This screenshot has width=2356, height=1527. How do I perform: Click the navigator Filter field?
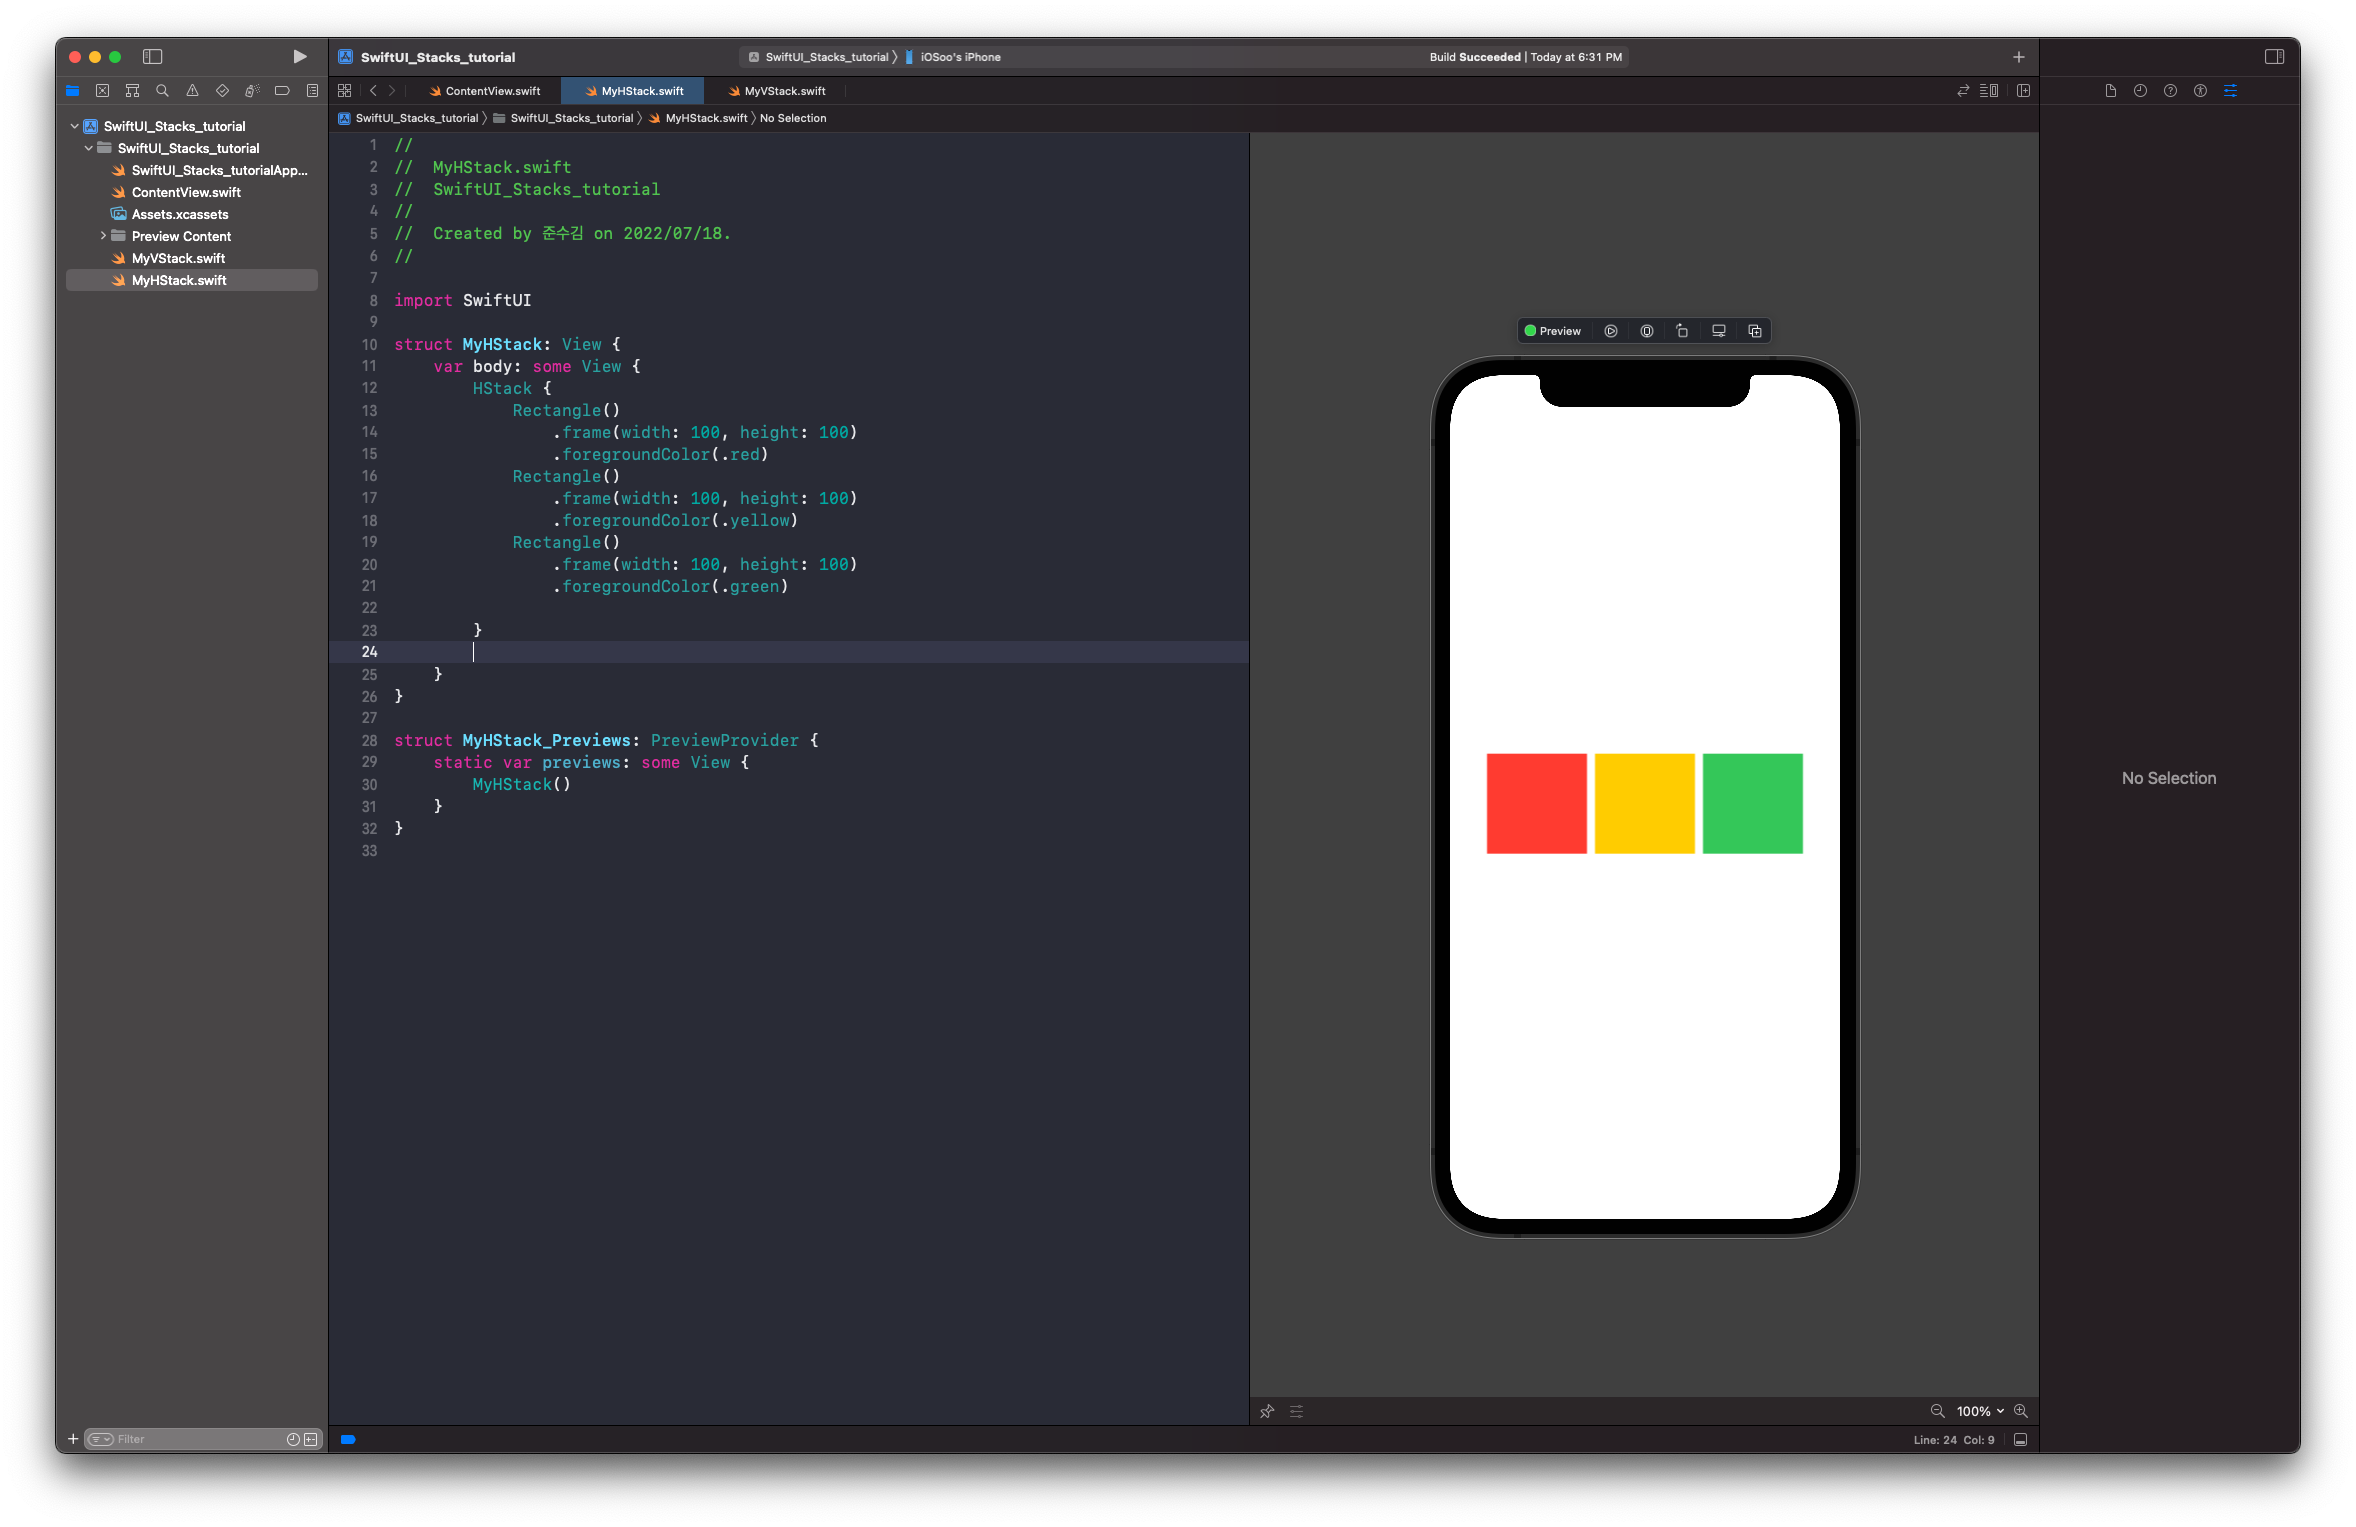[190, 1439]
